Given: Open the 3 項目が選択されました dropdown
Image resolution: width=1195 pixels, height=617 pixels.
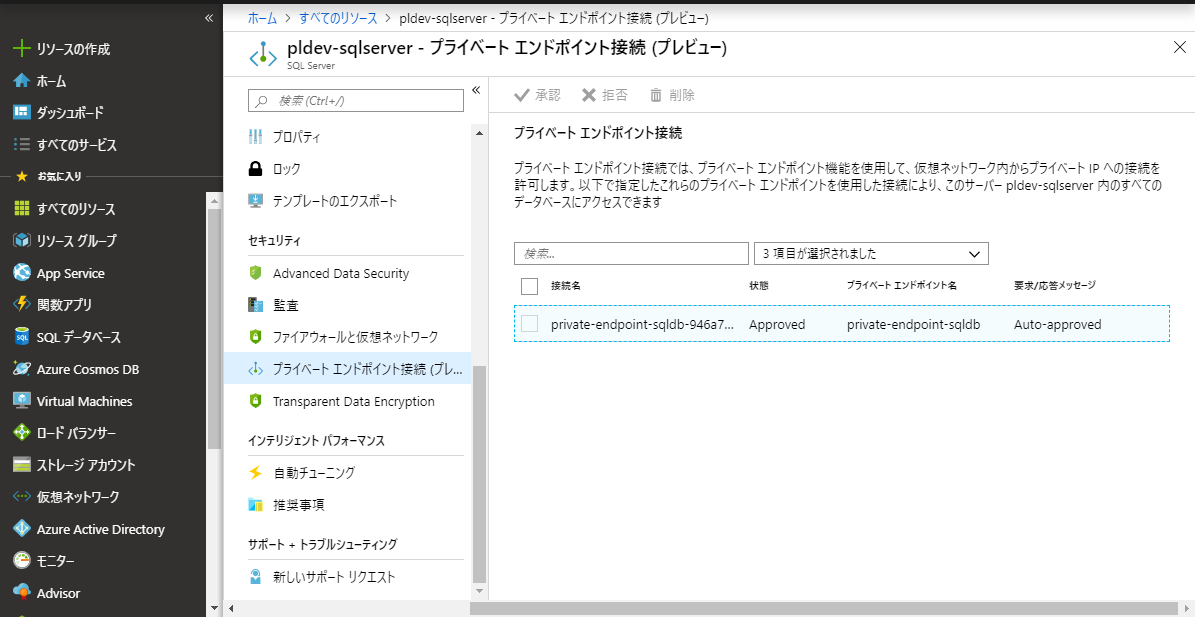Looking at the screenshot, I should pos(871,254).
